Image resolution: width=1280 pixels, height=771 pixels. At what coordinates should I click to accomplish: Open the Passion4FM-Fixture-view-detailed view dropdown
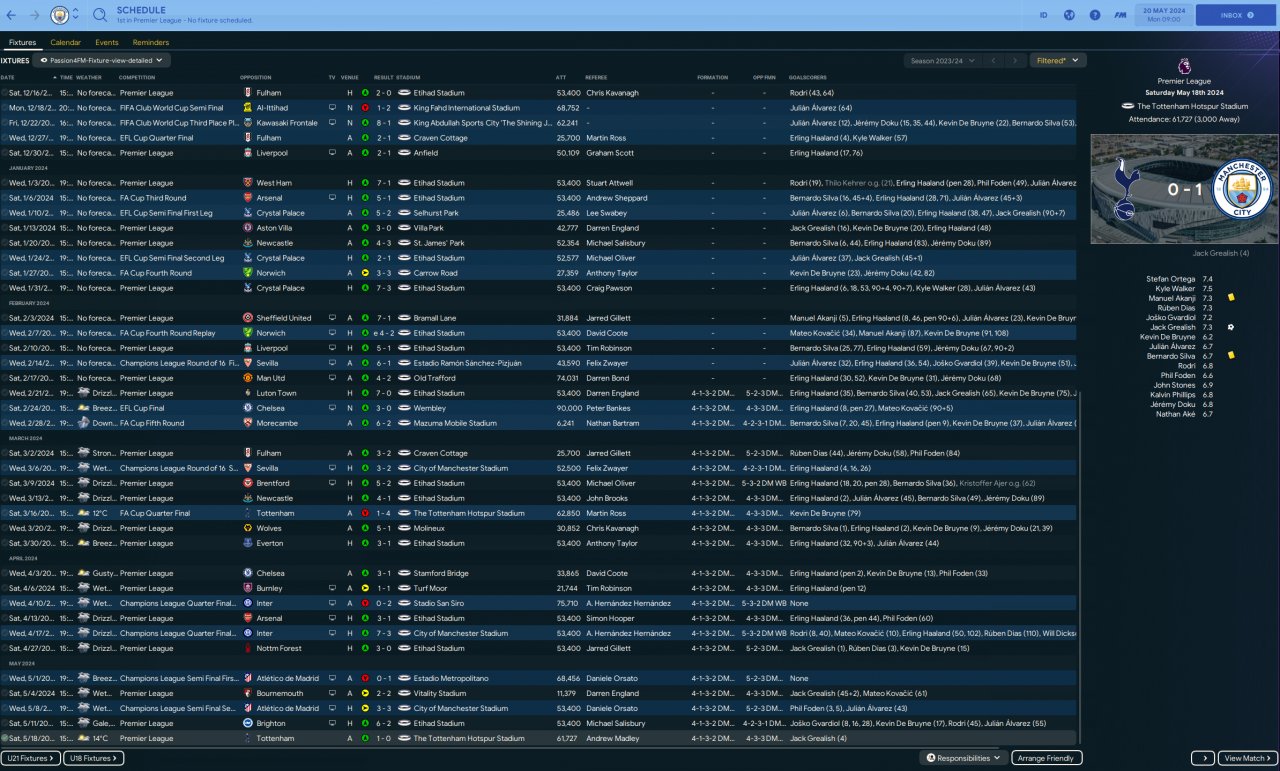[x=101, y=60]
